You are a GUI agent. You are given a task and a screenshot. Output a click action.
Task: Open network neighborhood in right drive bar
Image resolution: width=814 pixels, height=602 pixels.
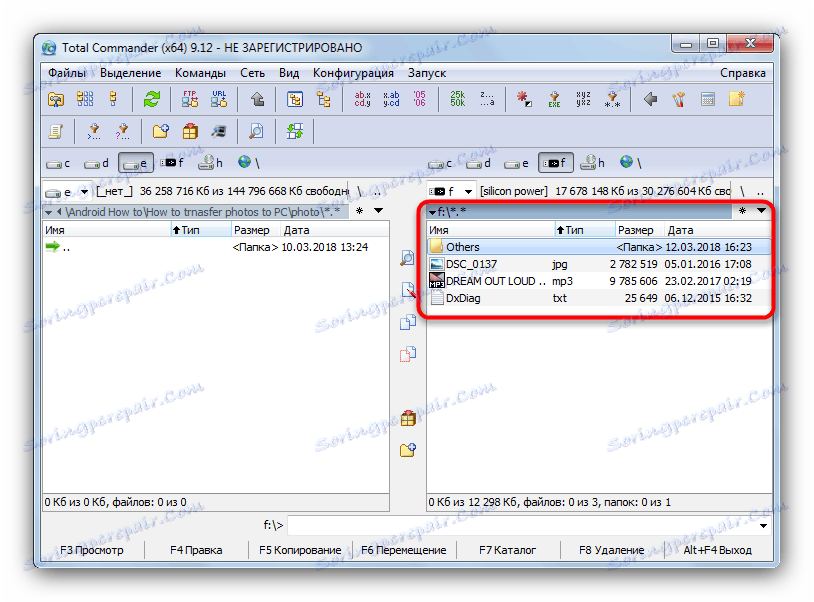point(631,163)
